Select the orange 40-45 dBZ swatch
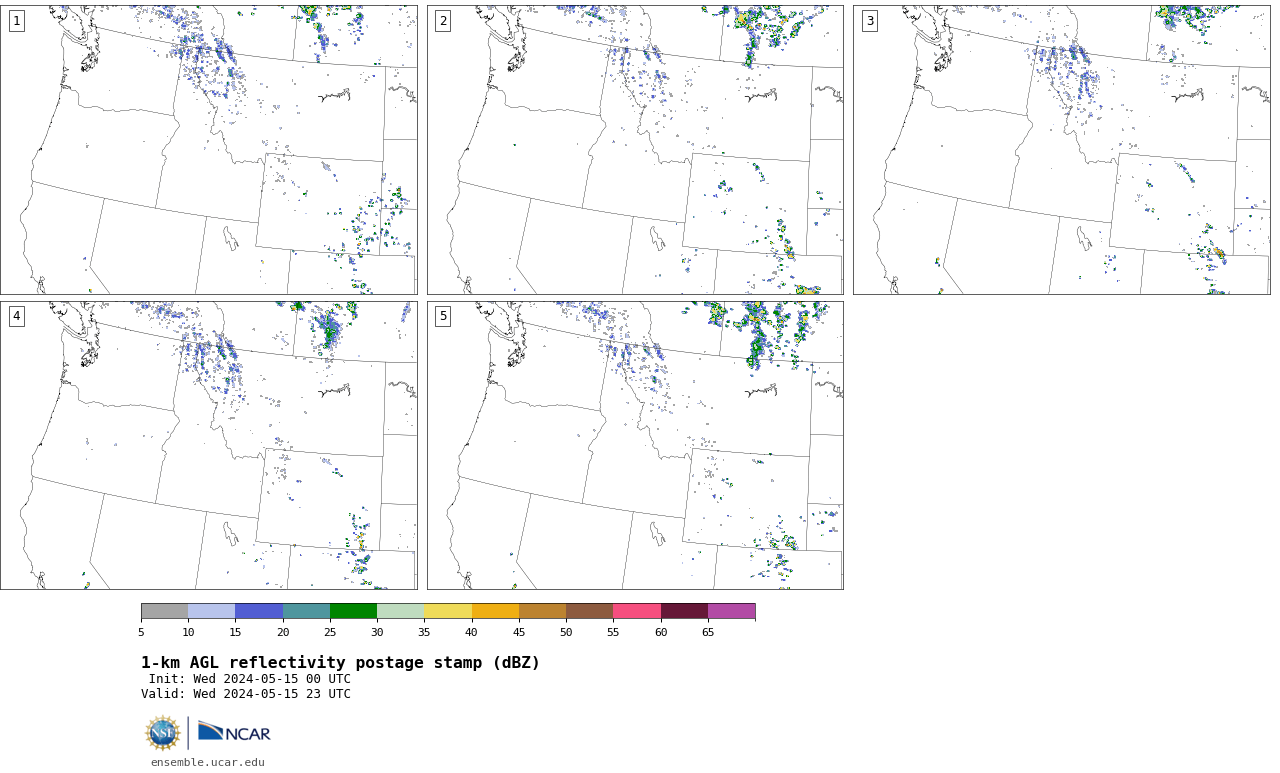The width and height of the screenshot is (1280, 773). coord(495,611)
